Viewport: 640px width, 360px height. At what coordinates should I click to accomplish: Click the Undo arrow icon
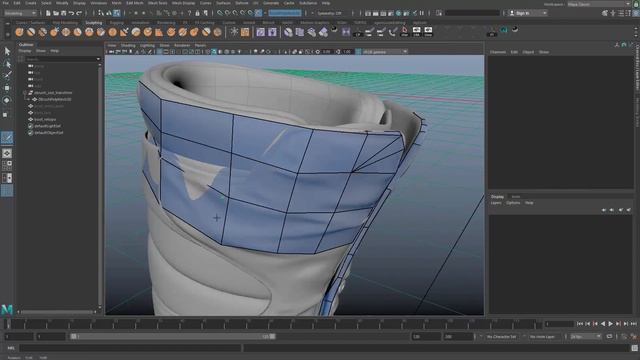pyautogui.click(x=71, y=13)
